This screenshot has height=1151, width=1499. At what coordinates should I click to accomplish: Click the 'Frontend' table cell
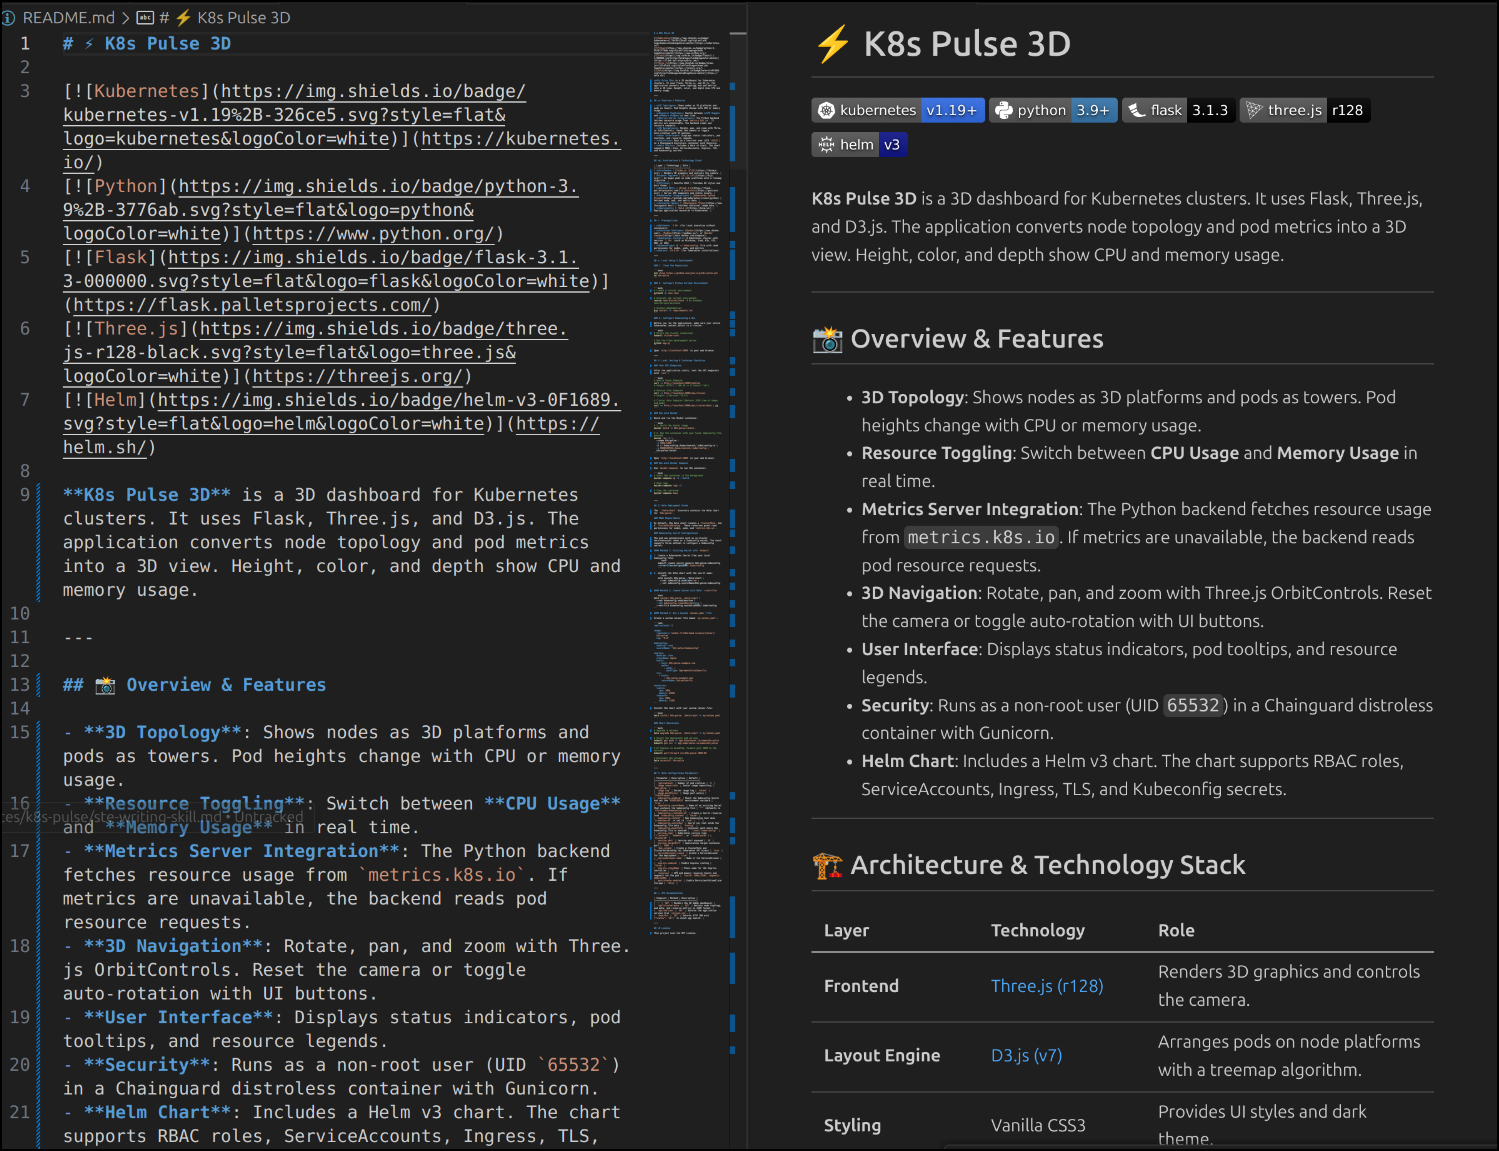[x=861, y=986]
